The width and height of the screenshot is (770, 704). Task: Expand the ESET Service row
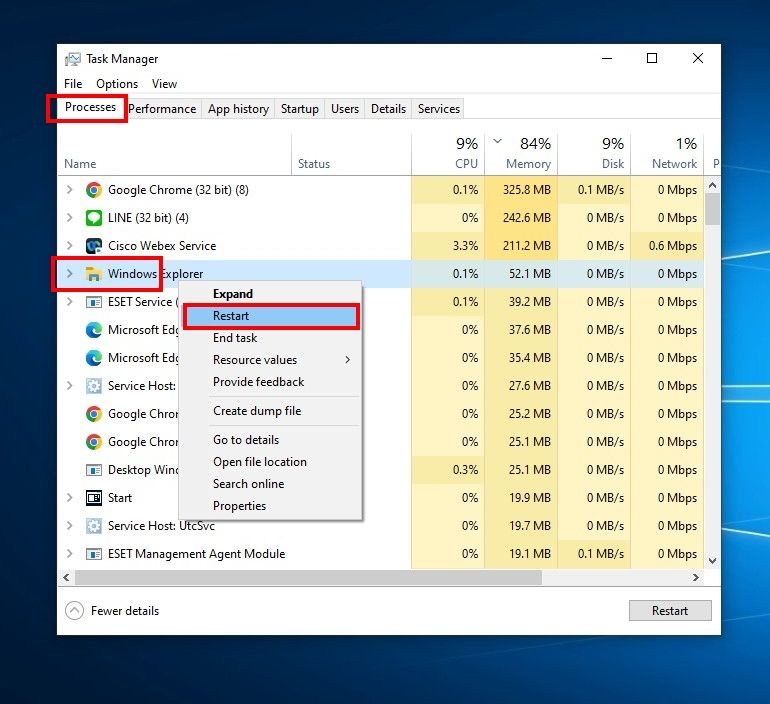click(70, 302)
